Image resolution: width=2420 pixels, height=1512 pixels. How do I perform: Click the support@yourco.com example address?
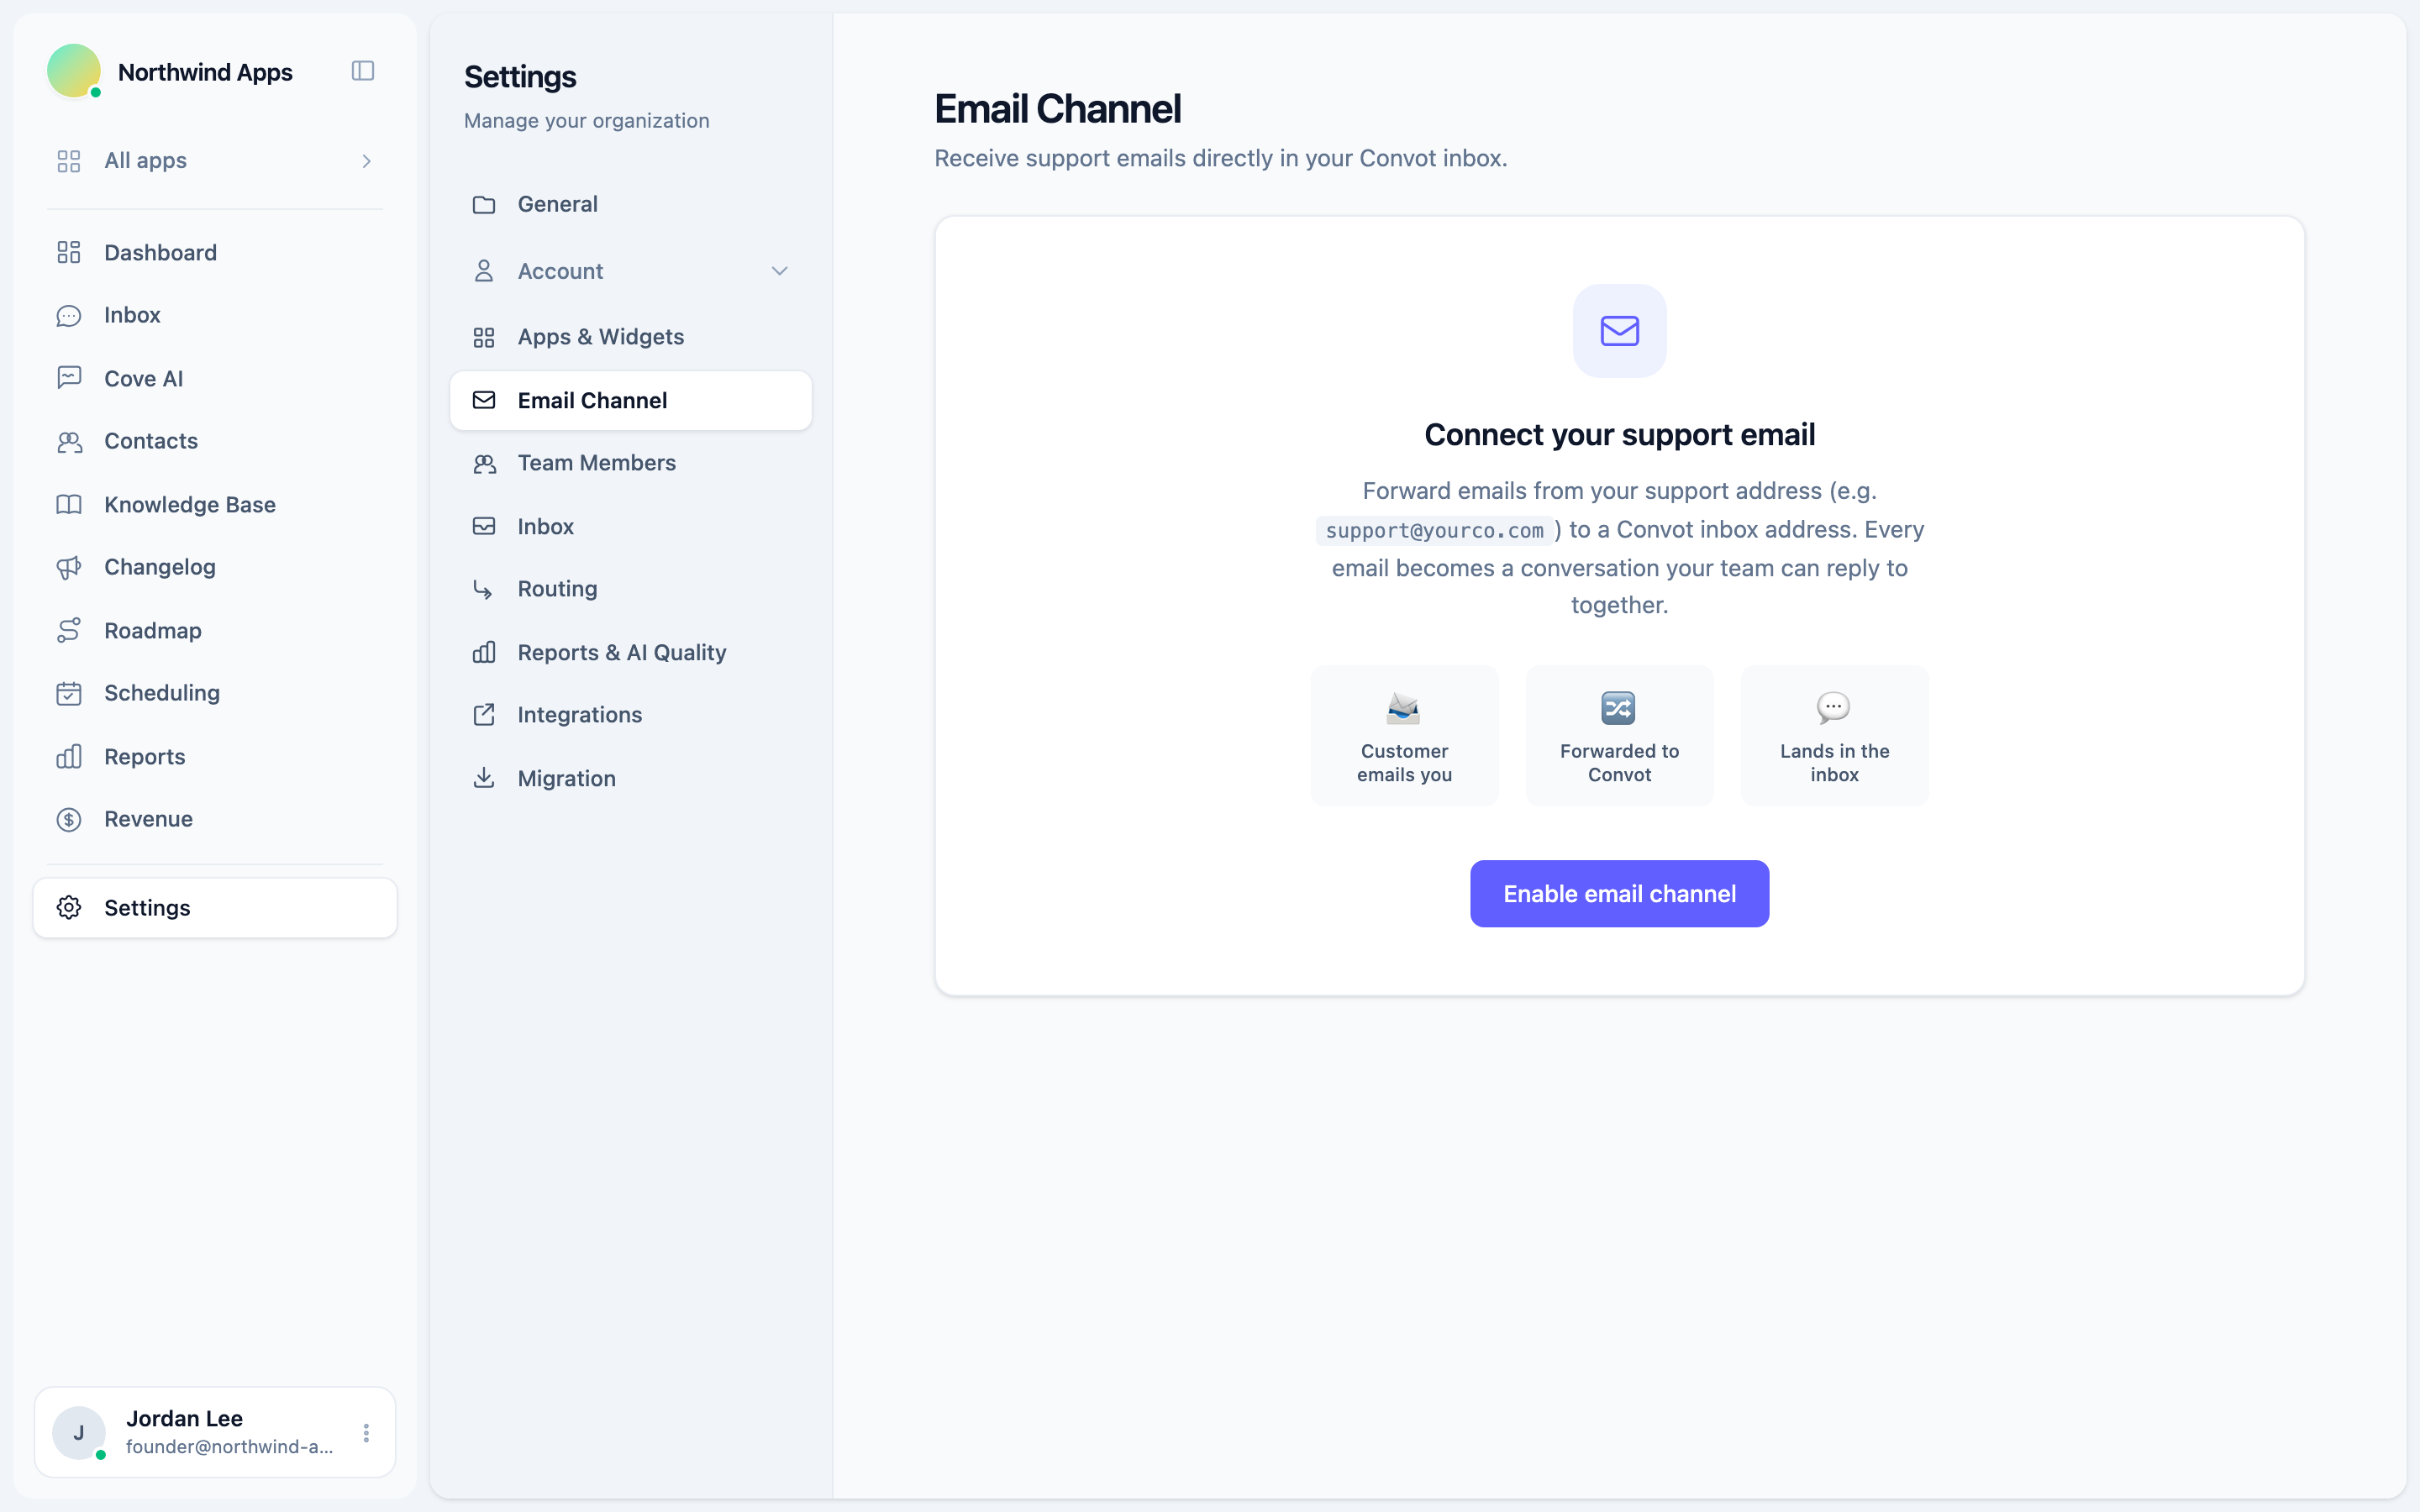click(x=1434, y=531)
